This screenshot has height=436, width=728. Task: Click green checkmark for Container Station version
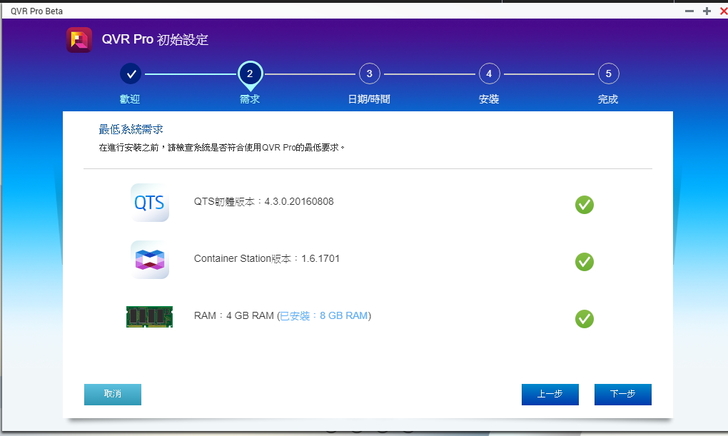(584, 262)
